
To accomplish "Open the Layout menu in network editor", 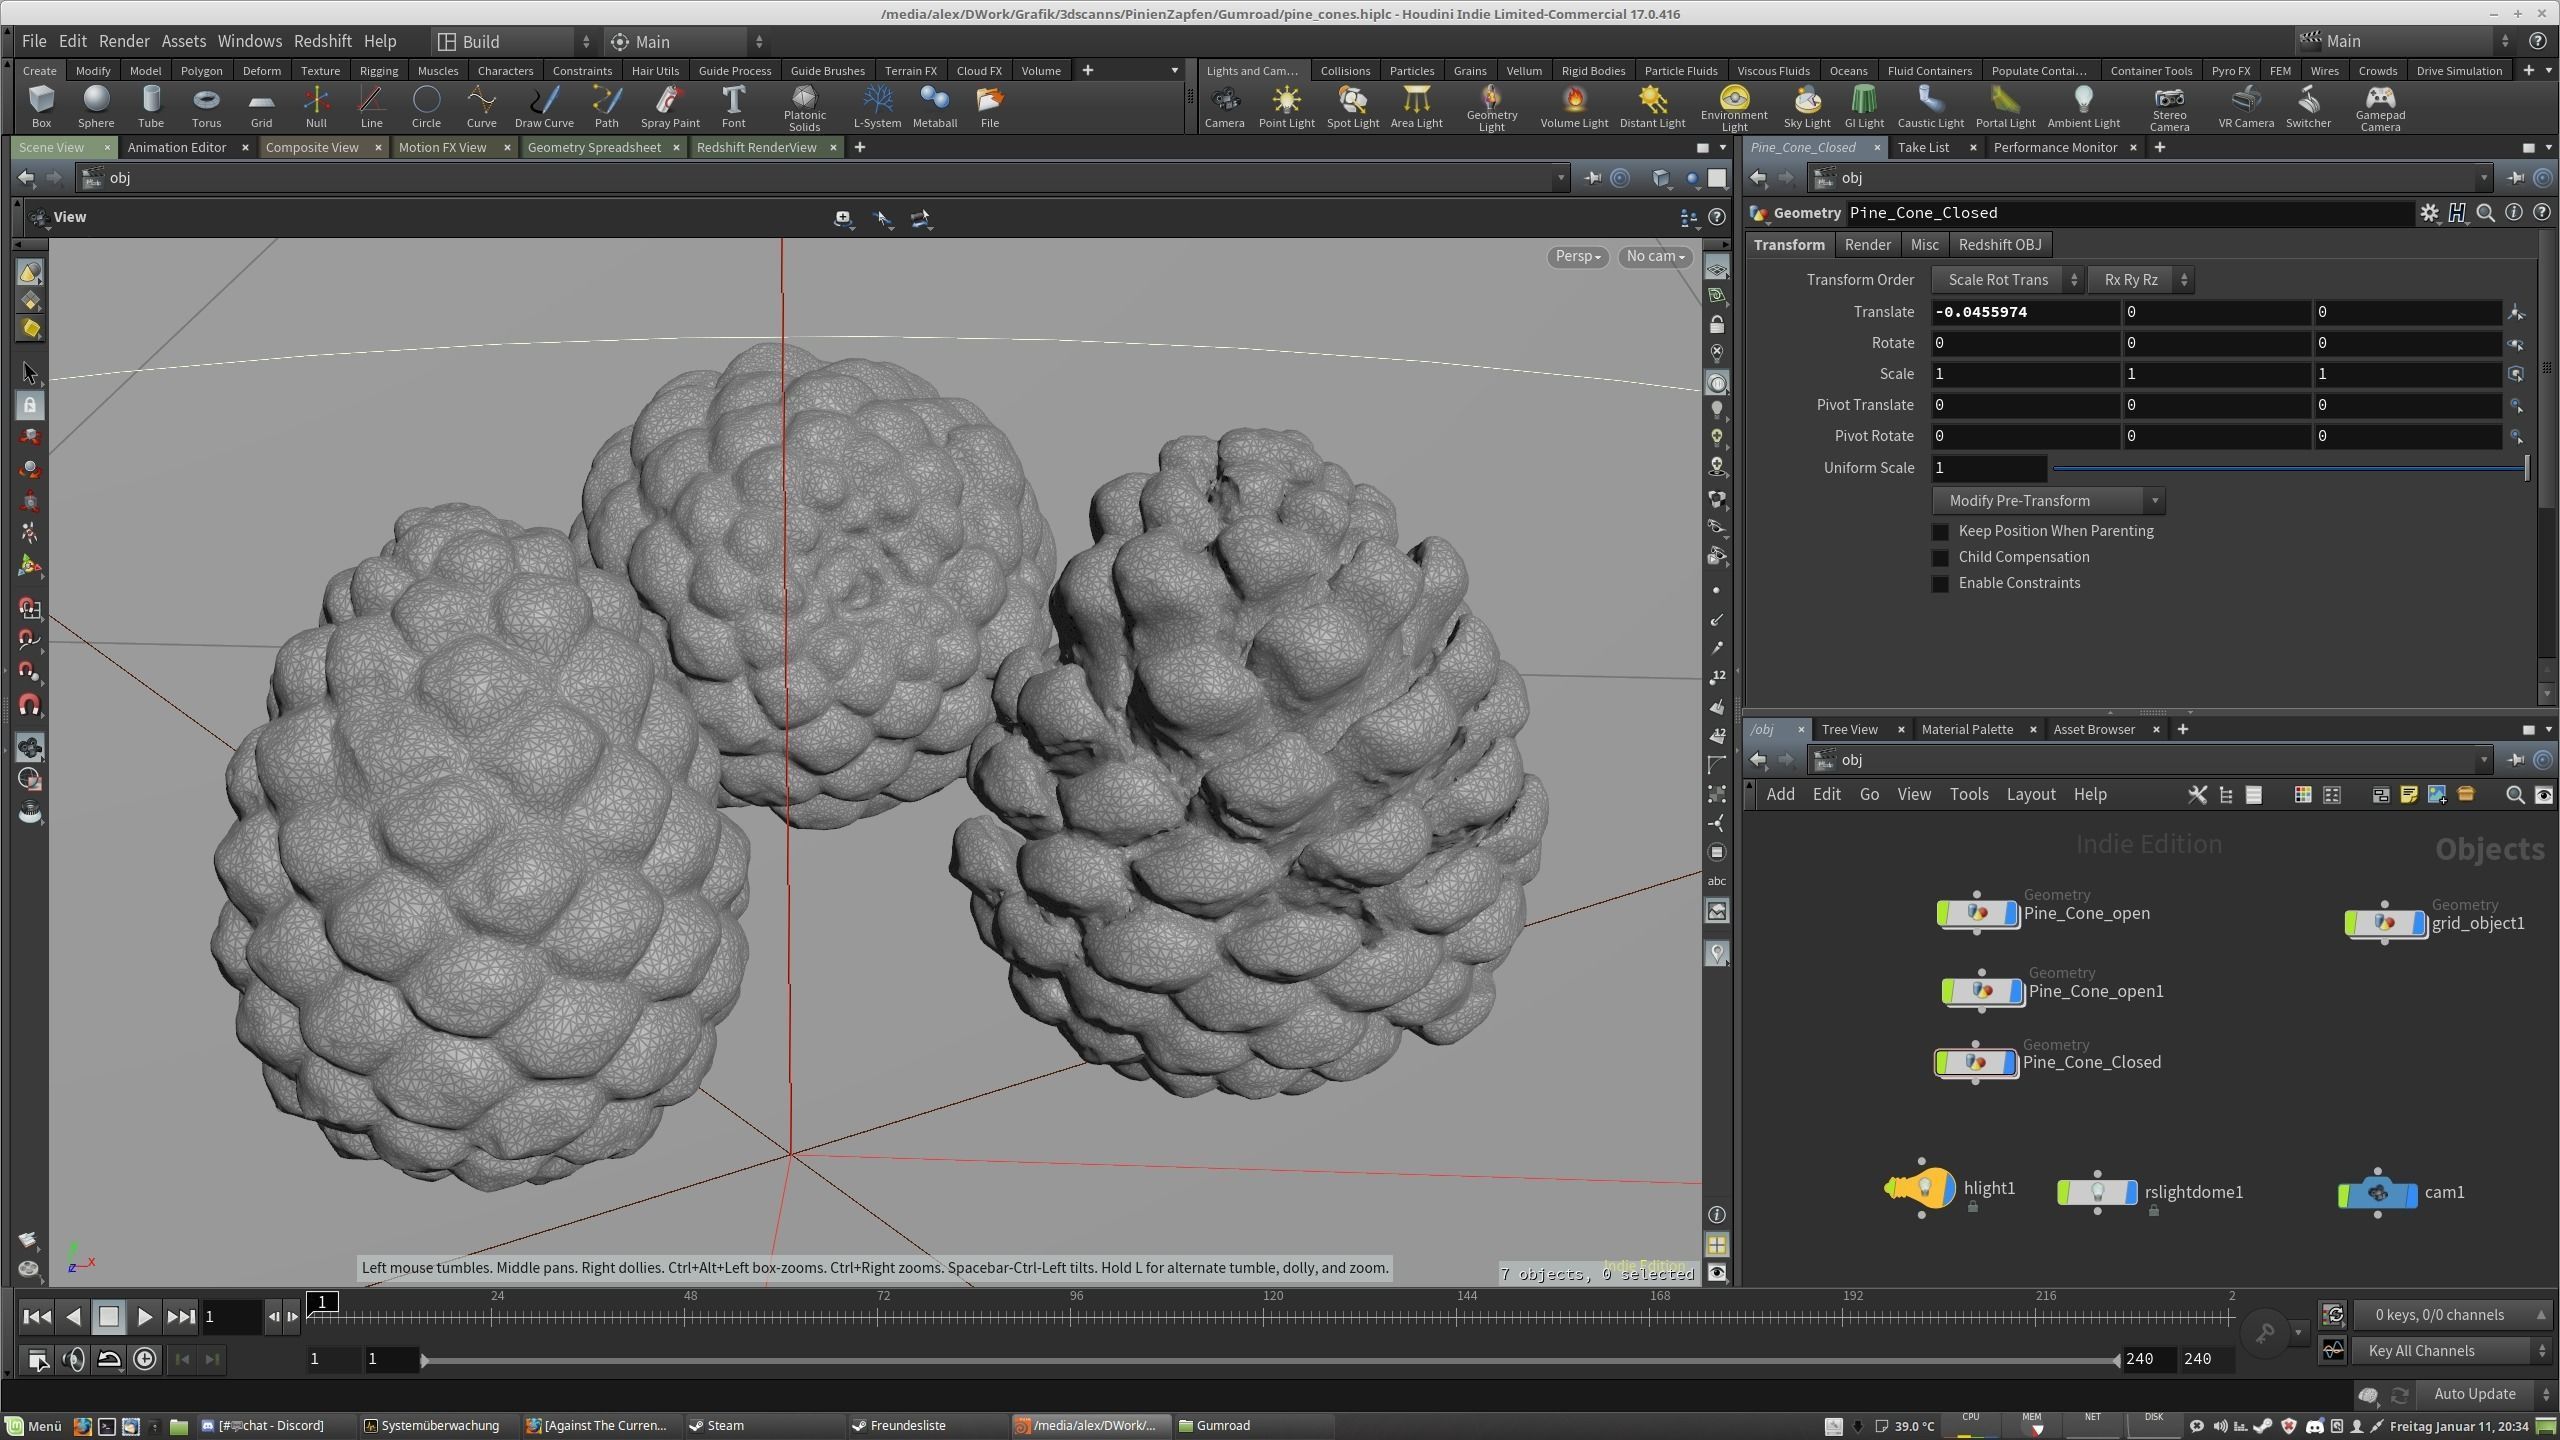I will click(2031, 794).
